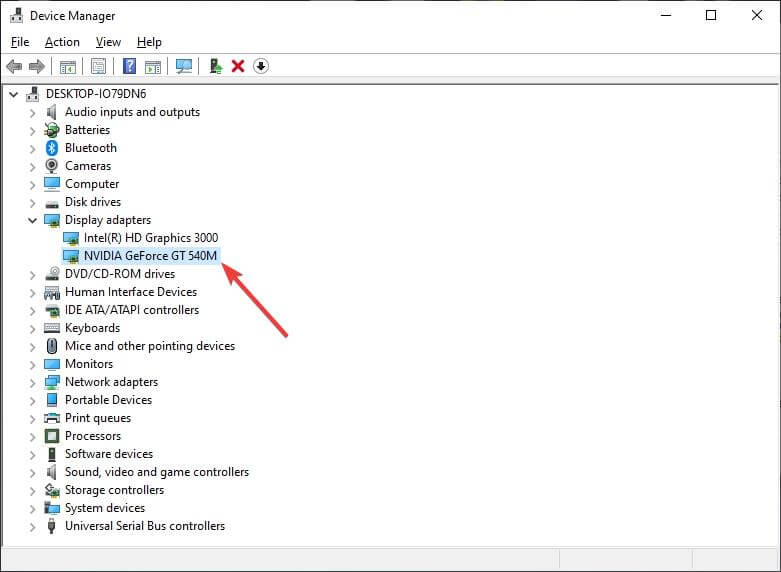Screen dimensions: 781x572
Task: Click the Forward arrow toolbar icon
Action: click(x=37, y=66)
